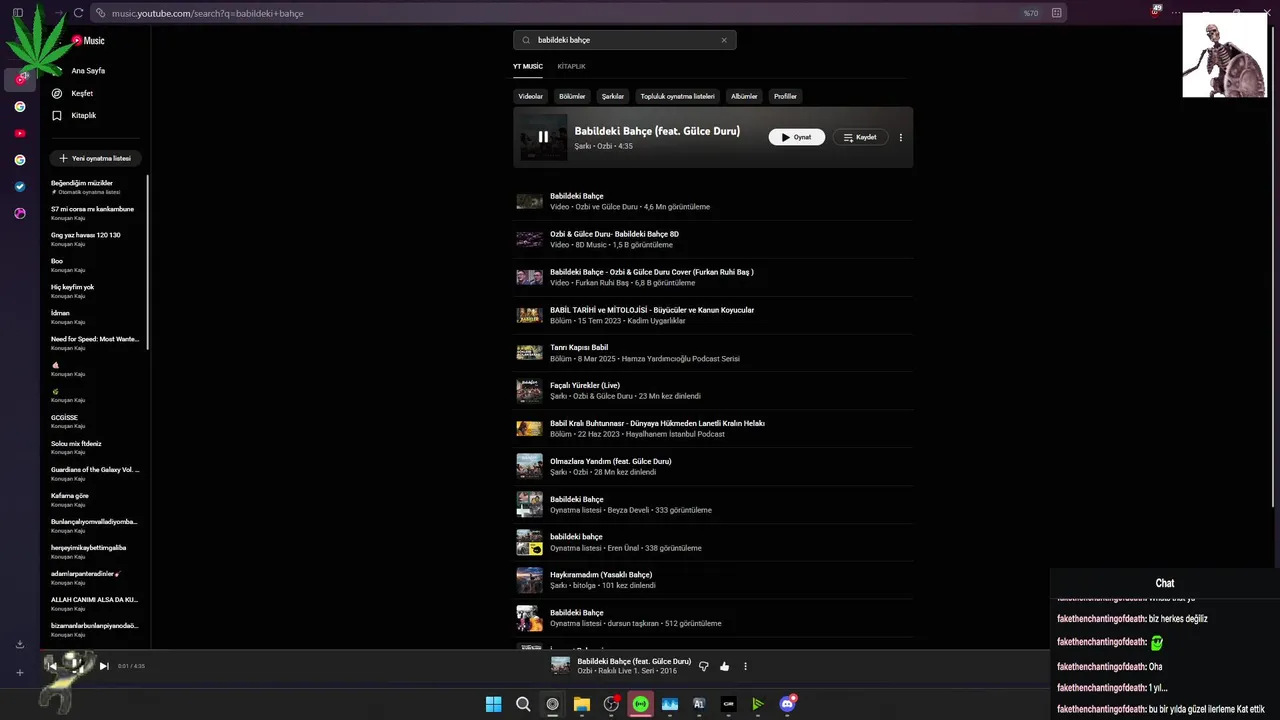
Task: Open browser downloads icon in sidebar
Action: [x=19, y=645]
